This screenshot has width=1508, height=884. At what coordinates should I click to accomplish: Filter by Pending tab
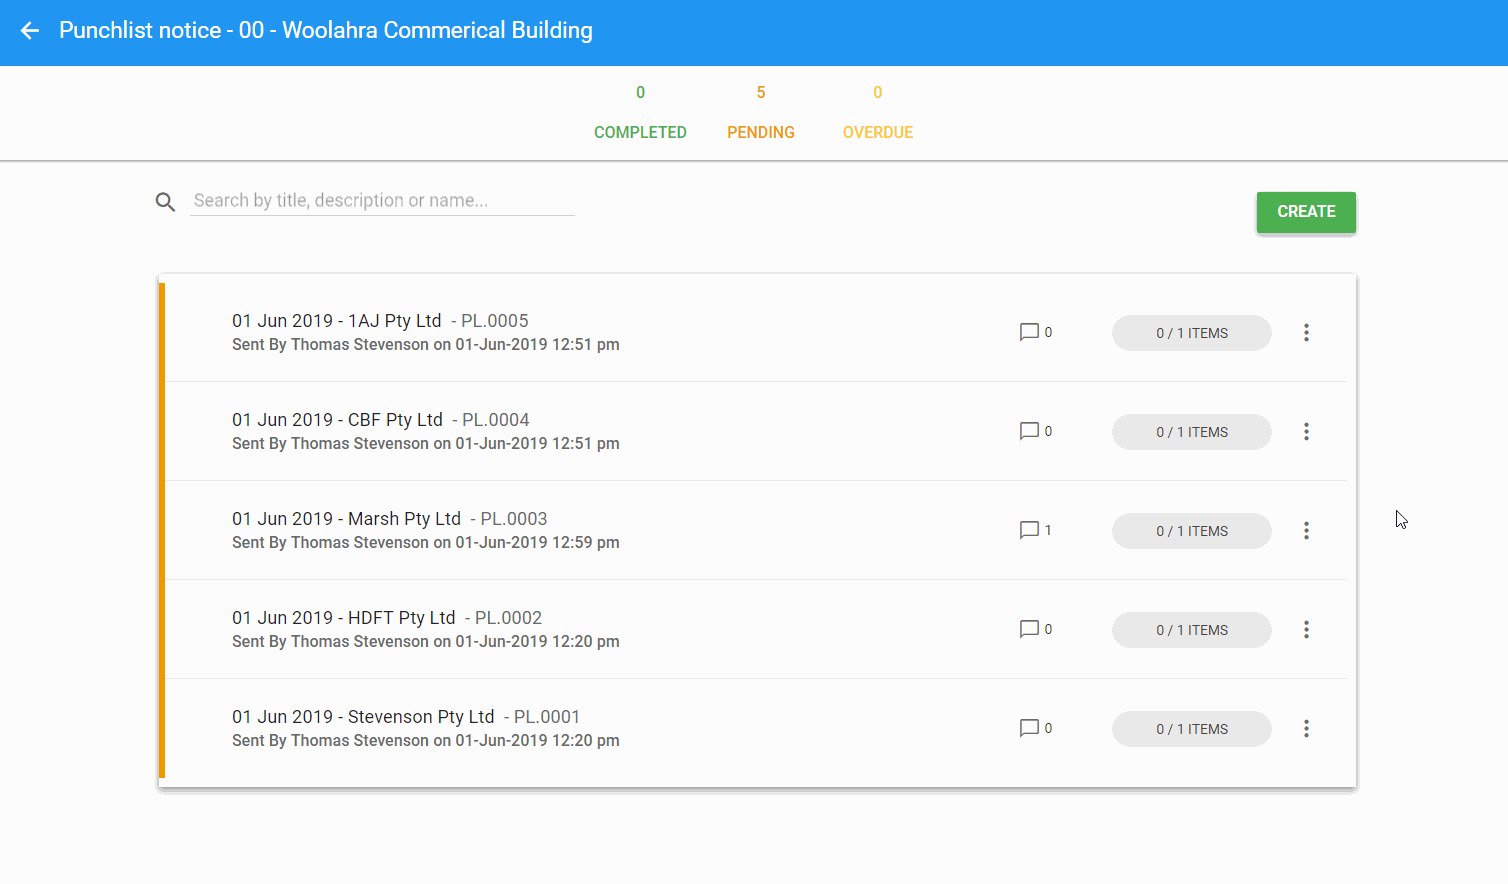coord(761,113)
